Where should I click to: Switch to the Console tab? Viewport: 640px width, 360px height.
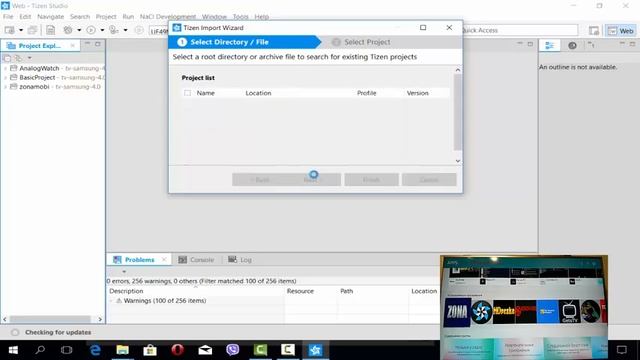(x=196, y=260)
